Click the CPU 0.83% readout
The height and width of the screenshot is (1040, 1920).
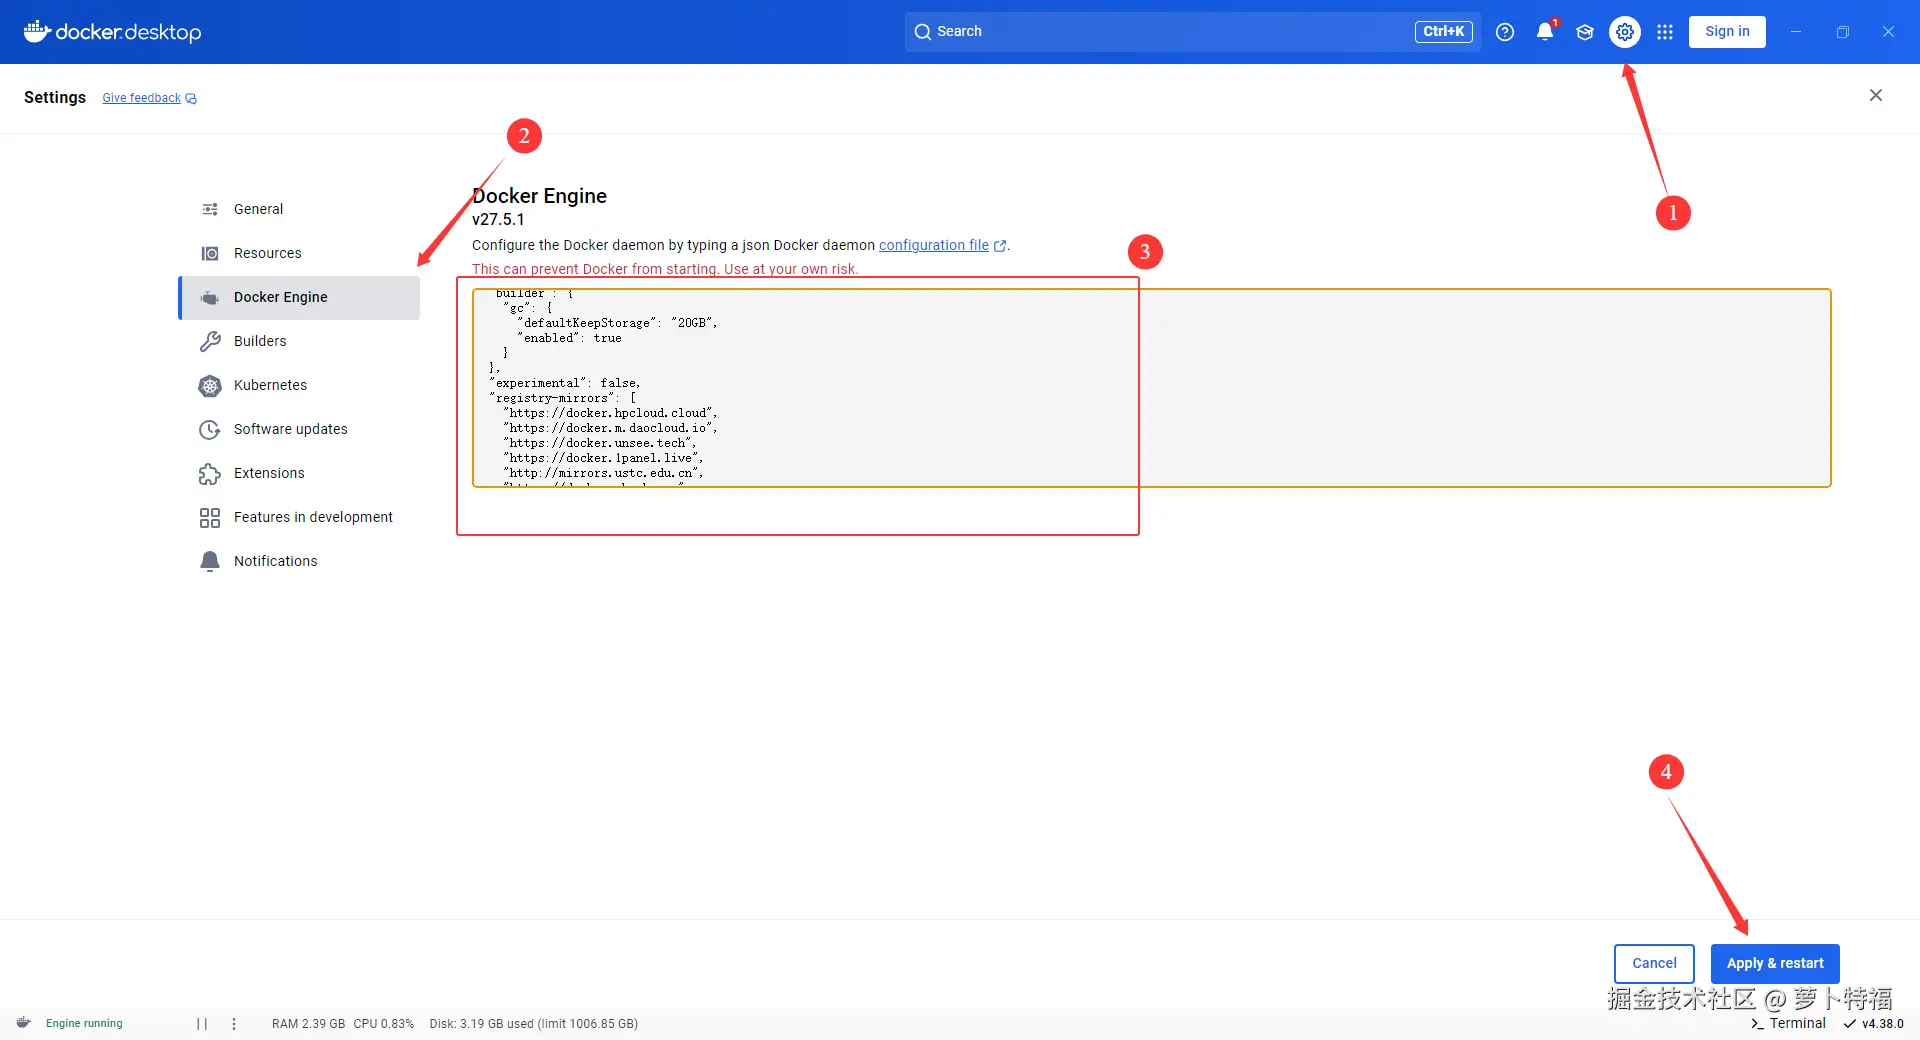[383, 1023]
